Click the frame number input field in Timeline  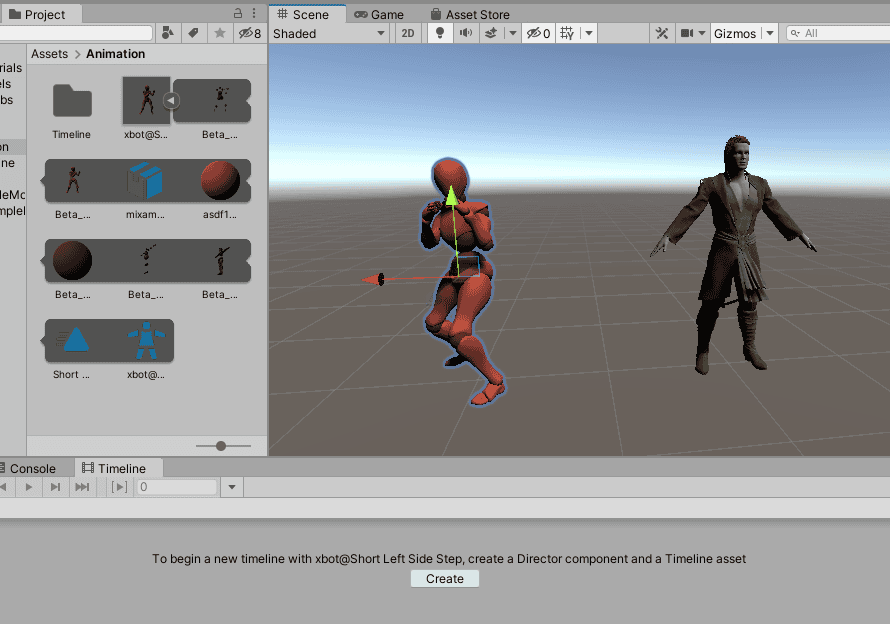pos(177,487)
